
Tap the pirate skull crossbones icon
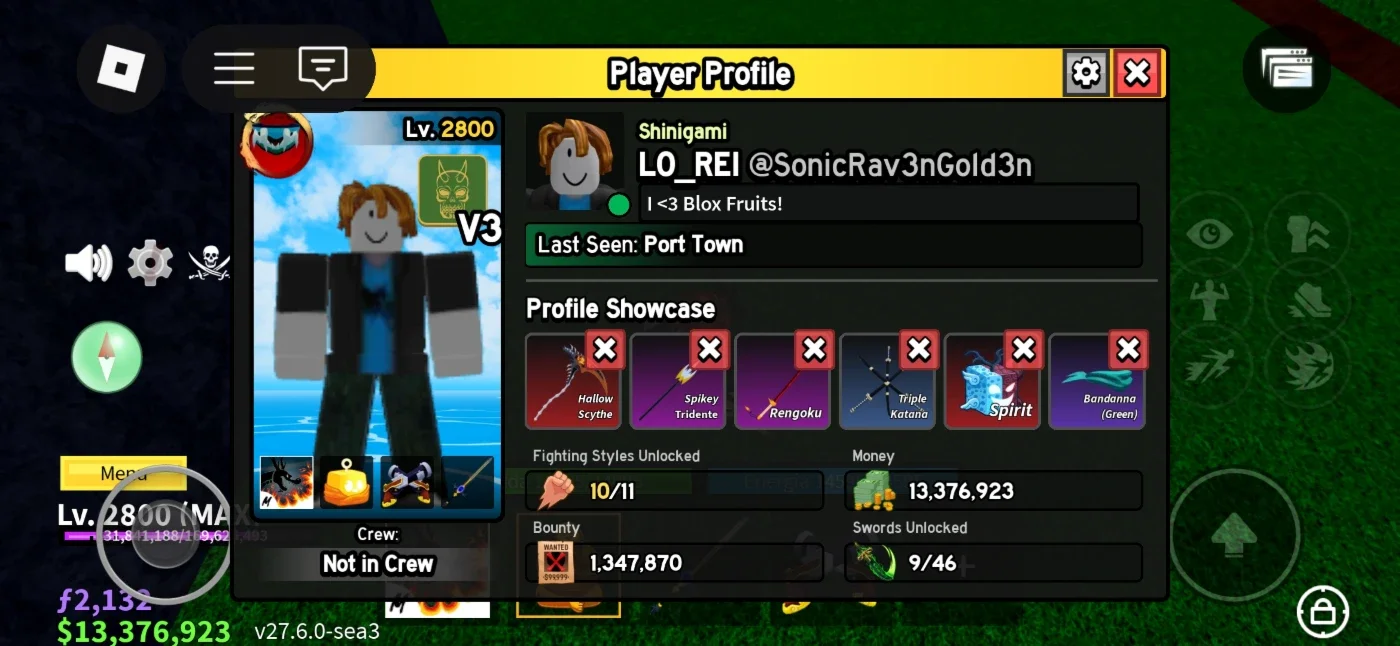(x=209, y=263)
